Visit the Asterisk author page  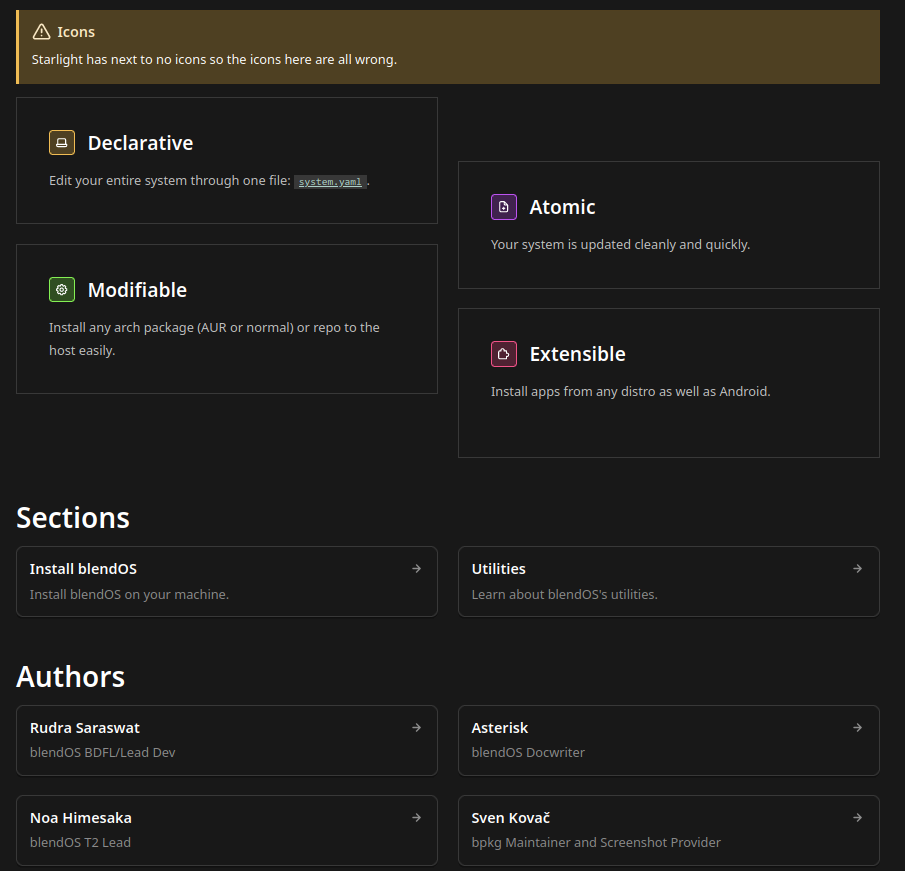pyautogui.click(x=500, y=728)
